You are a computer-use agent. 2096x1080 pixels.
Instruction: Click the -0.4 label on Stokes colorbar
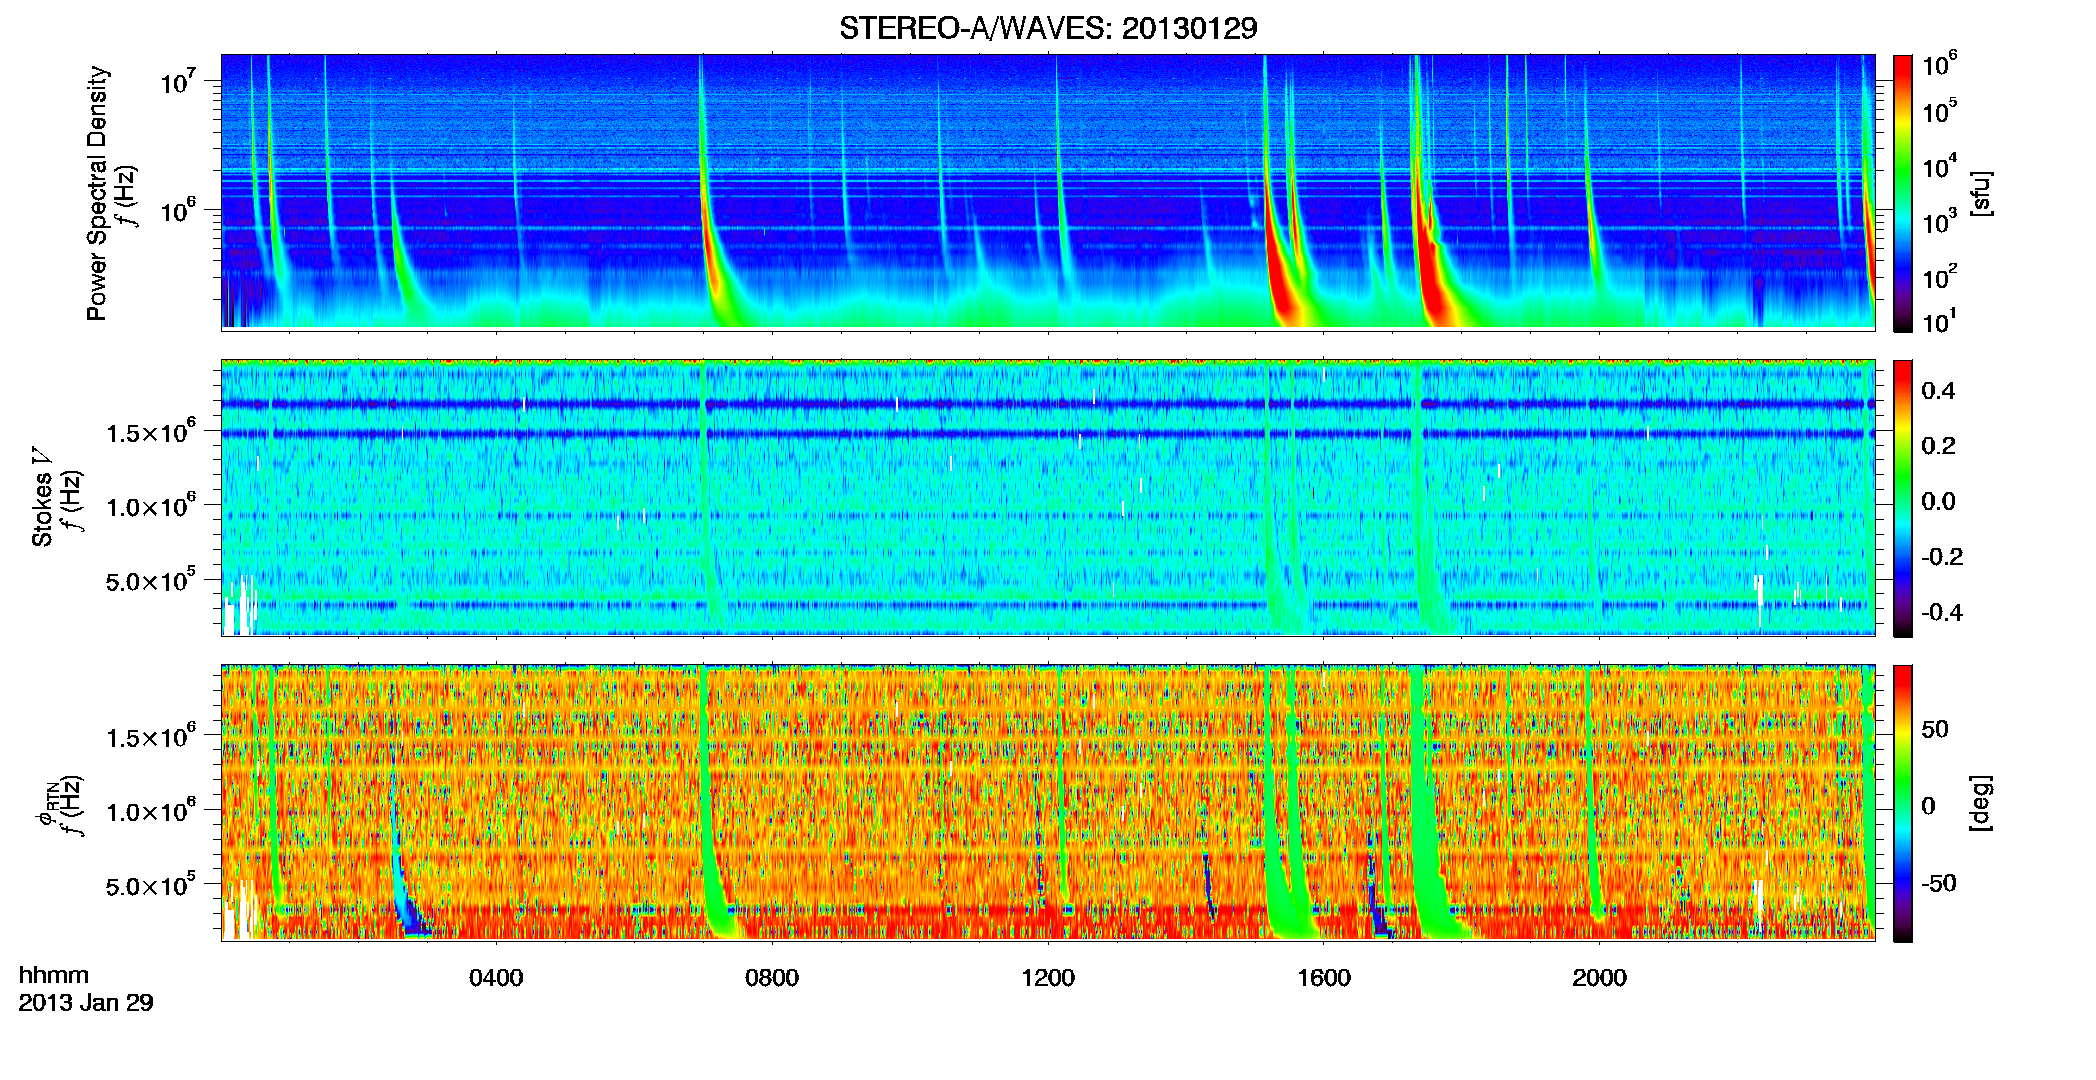(1942, 612)
